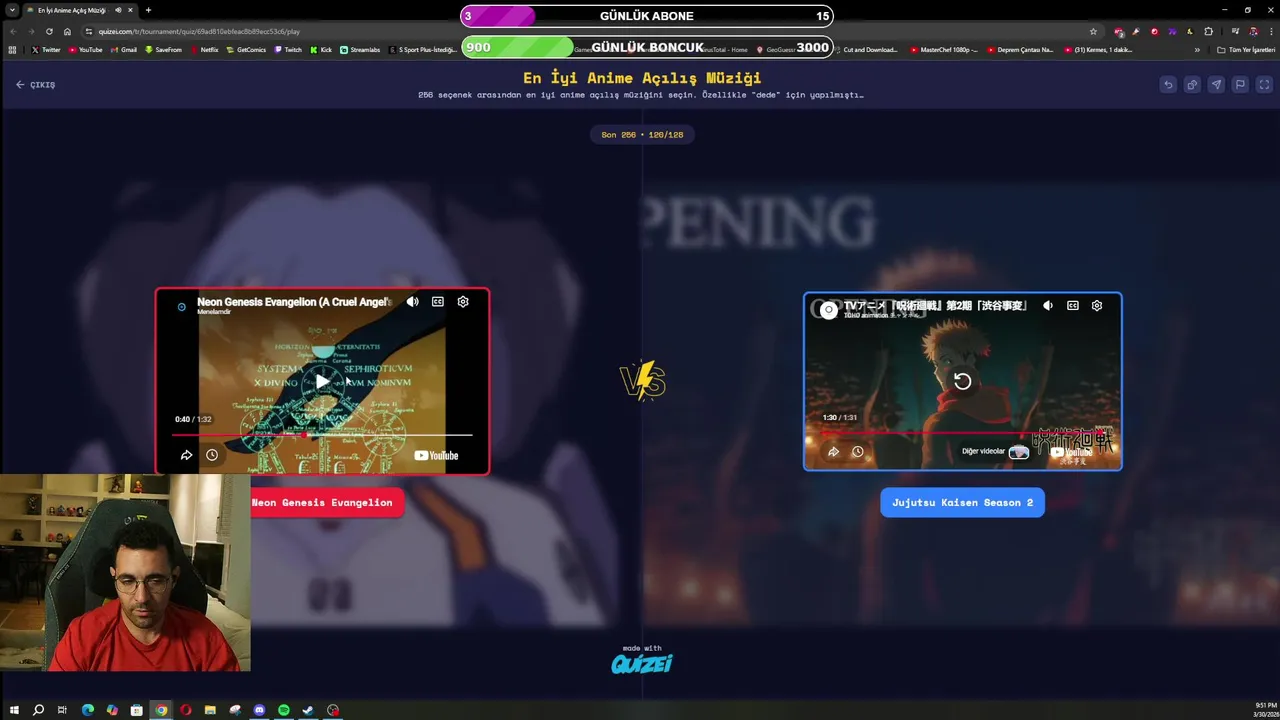The width and height of the screenshot is (1280, 720).
Task: Vote for Jujutsu Kaisen Season 2 button
Action: pos(963,503)
